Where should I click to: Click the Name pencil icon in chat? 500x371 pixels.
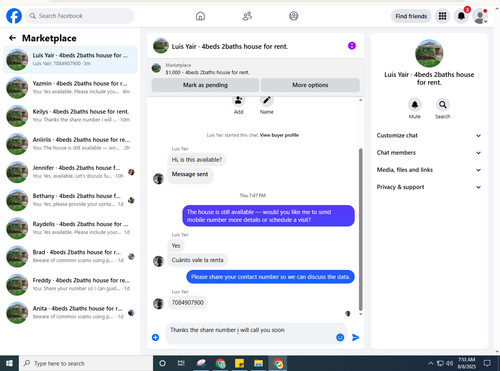click(x=267, y=100)
